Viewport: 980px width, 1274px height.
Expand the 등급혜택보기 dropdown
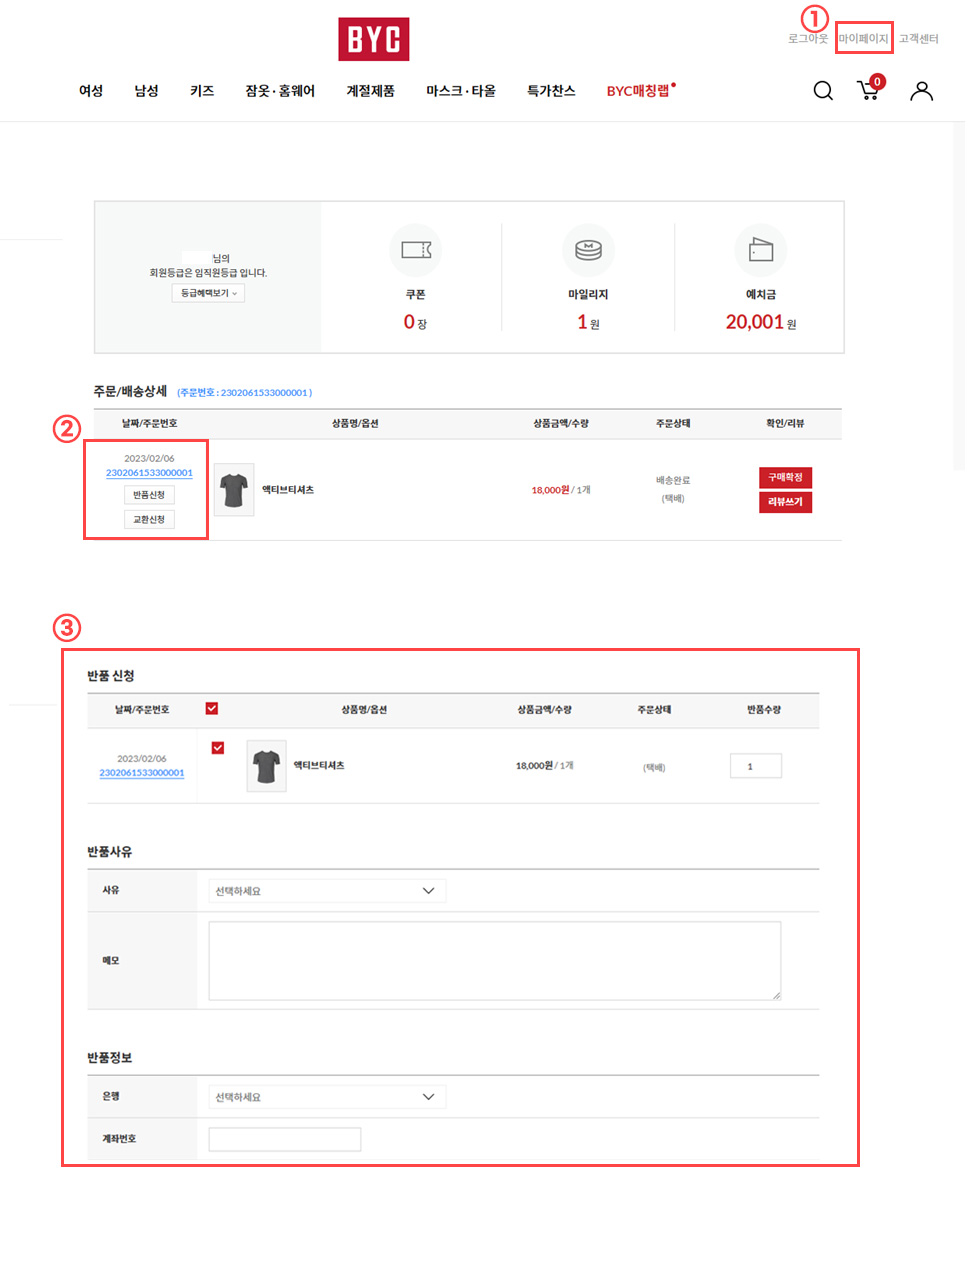[x=208, y=293]
